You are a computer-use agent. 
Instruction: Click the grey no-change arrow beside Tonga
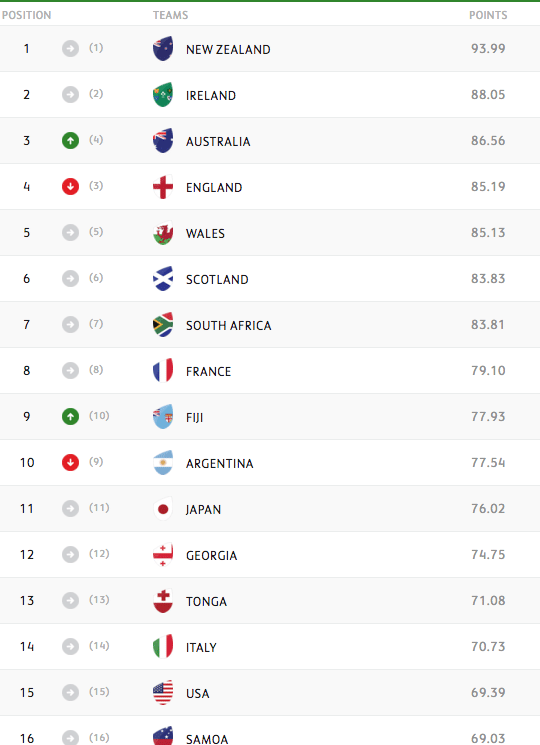click(70, 601)
